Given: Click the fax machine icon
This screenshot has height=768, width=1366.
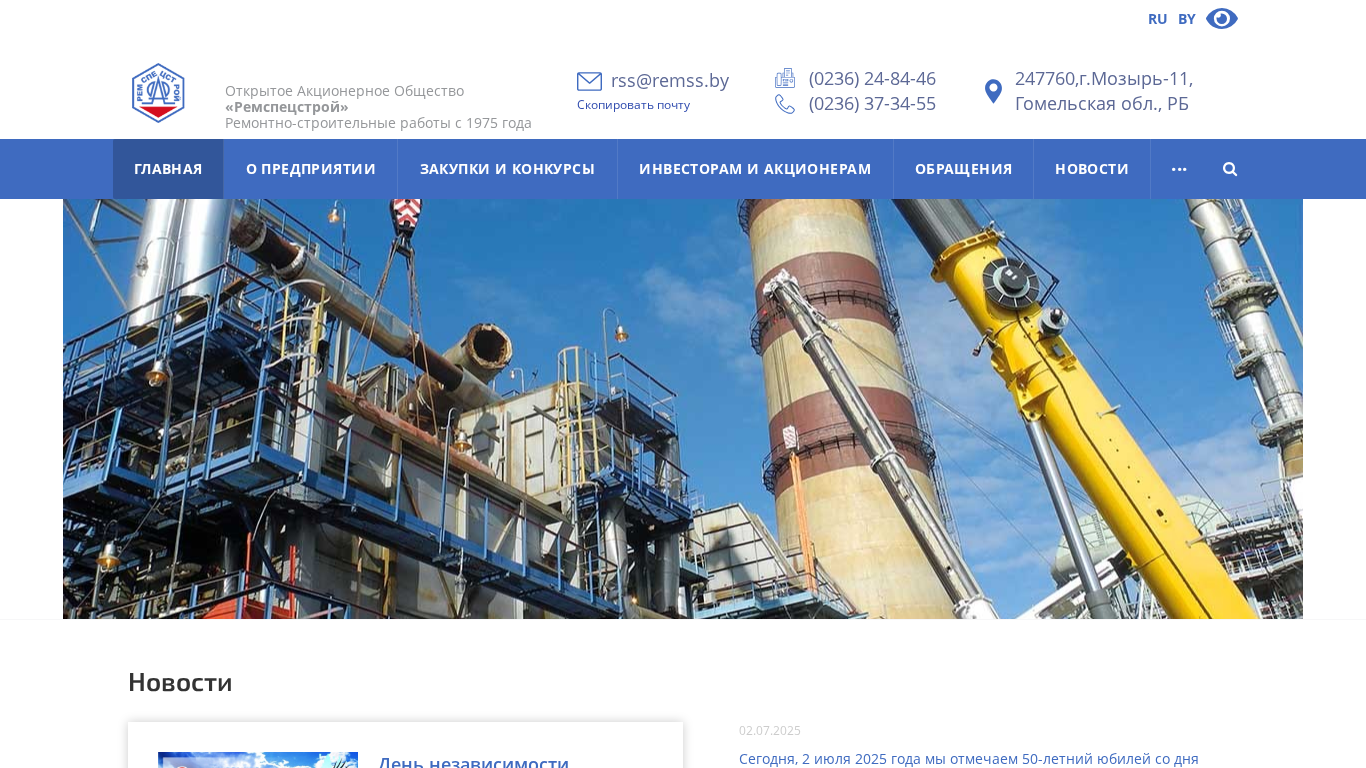Looking at the screenshot, I should click(x=785, y=78).
